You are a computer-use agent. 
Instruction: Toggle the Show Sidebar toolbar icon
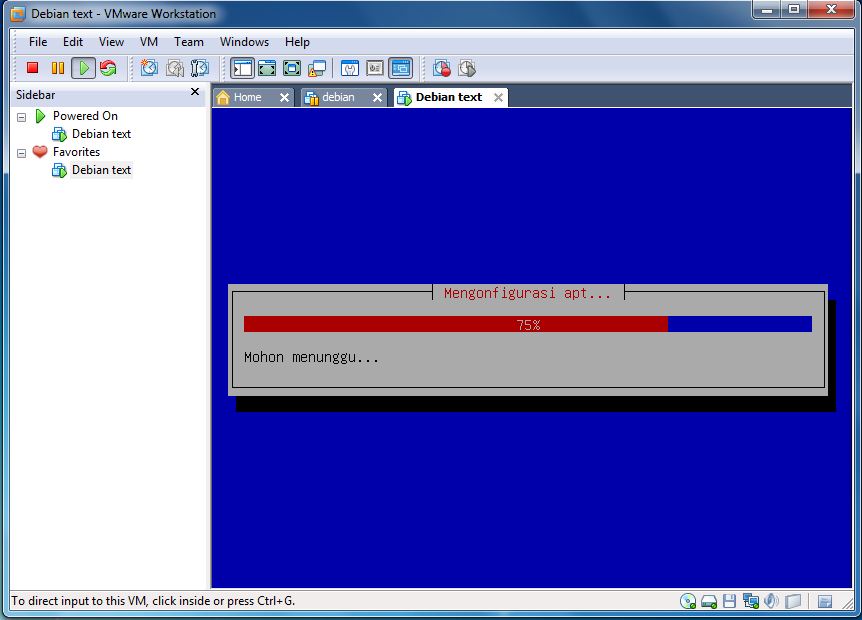[242, 68]
